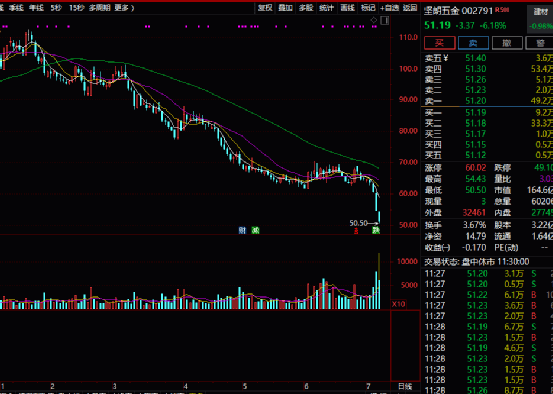The width and height of the screenshot is (553, 394).
Task: Expand 更多 more periods menu
Action: click(124, 8)
